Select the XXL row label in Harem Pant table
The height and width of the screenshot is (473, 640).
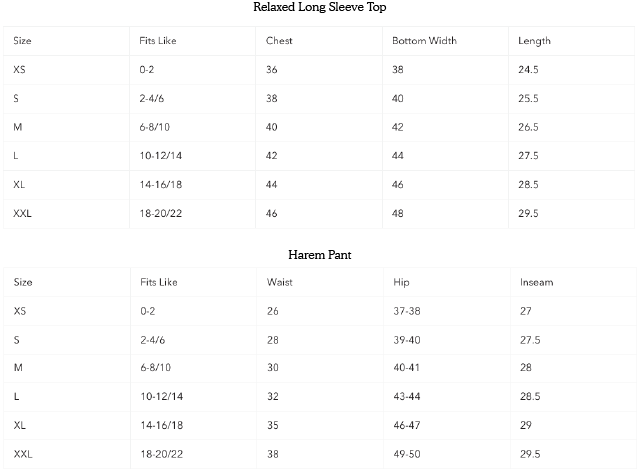[x=23, y=454]
